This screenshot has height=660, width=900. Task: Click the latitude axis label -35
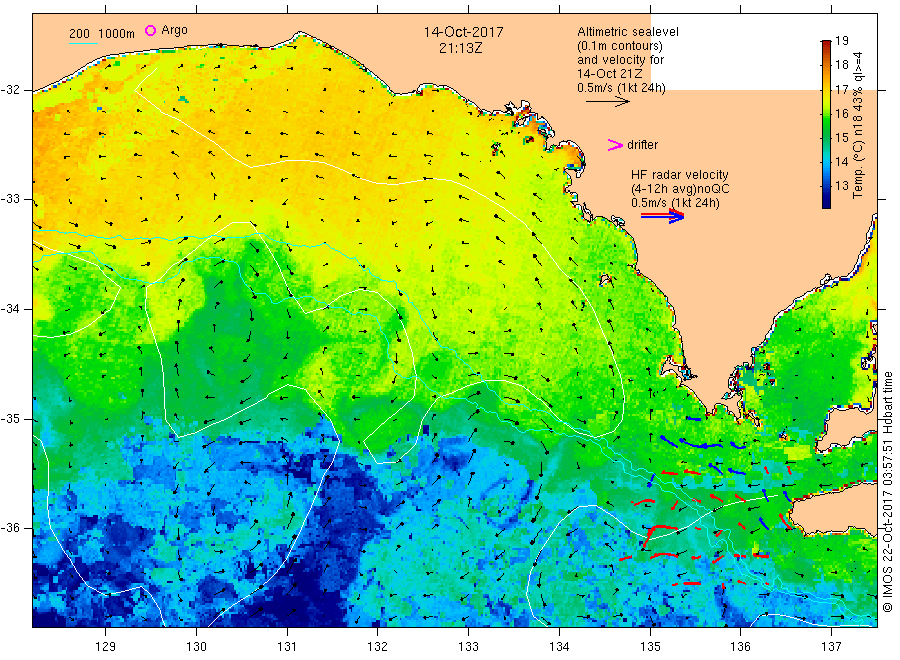pos(11,418)
